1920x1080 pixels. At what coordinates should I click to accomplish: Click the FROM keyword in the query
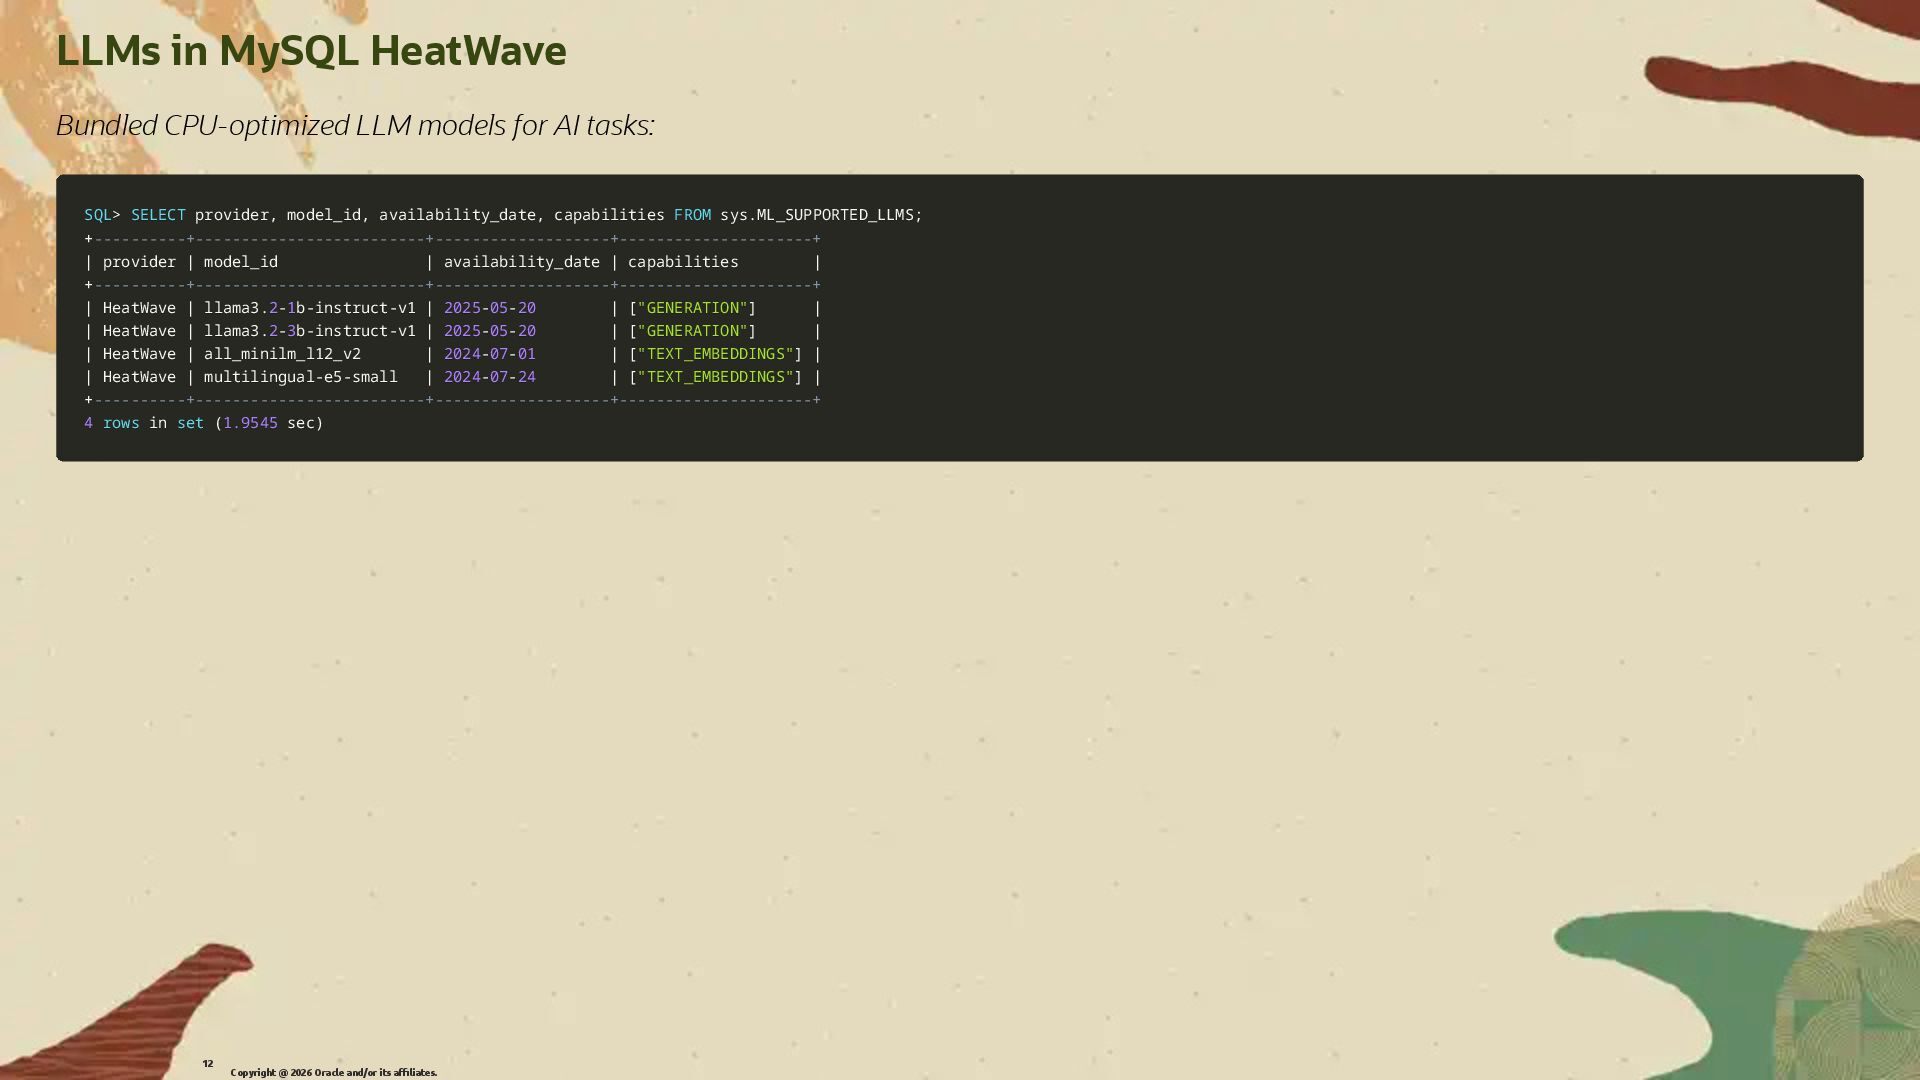[692, 215]
